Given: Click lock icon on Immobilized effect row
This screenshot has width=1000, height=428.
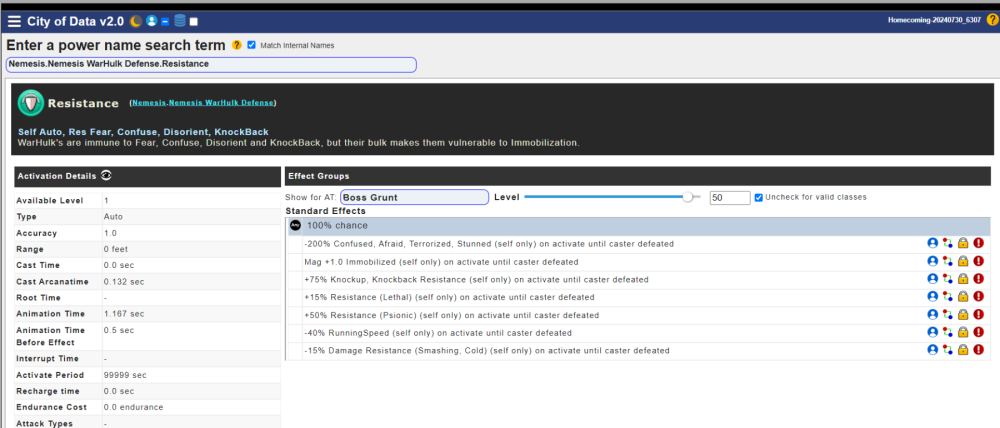Looking at the screenshot, I should coord(963,261).
